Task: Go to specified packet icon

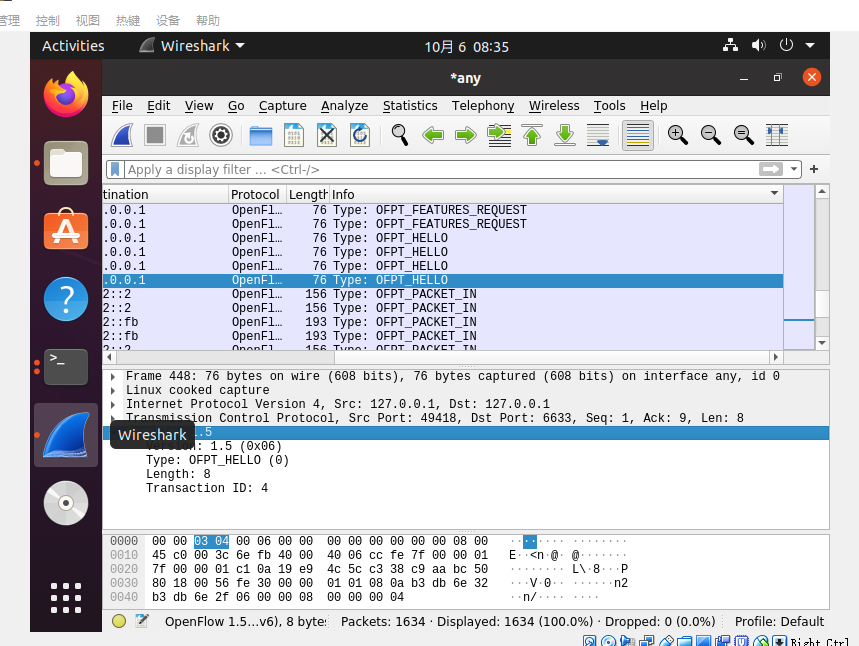Action: click(499, 135)
